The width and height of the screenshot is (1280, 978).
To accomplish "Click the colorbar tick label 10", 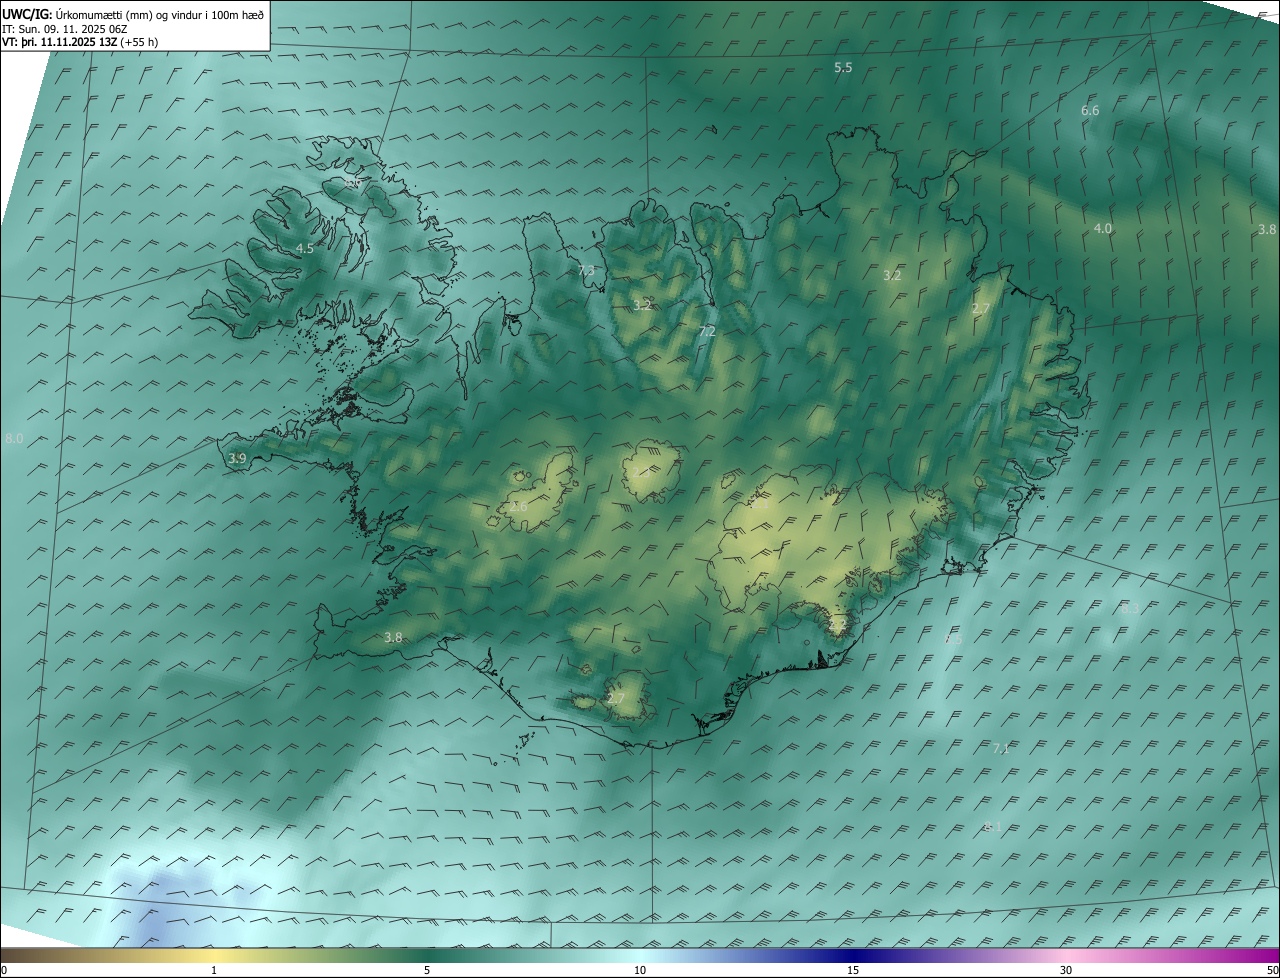I will (x=640, y=971).
